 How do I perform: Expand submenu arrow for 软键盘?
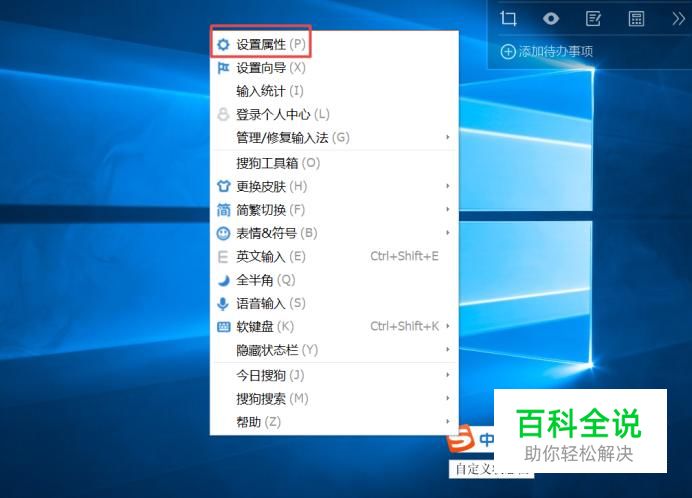pyautogui.click(x=448, y=326)
